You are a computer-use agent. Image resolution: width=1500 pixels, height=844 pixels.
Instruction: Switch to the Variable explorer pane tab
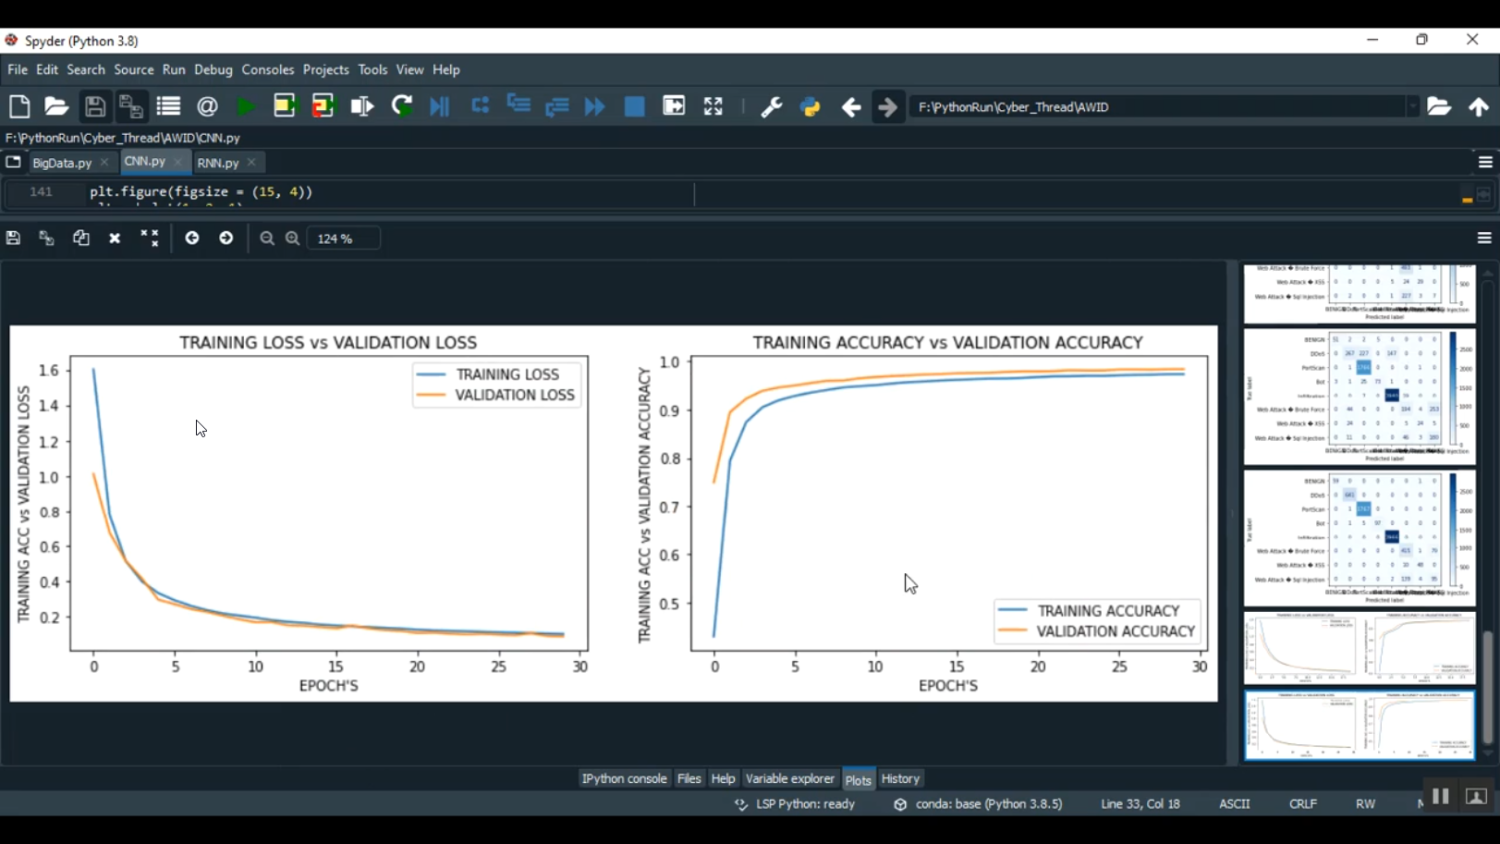click(789, 779)
